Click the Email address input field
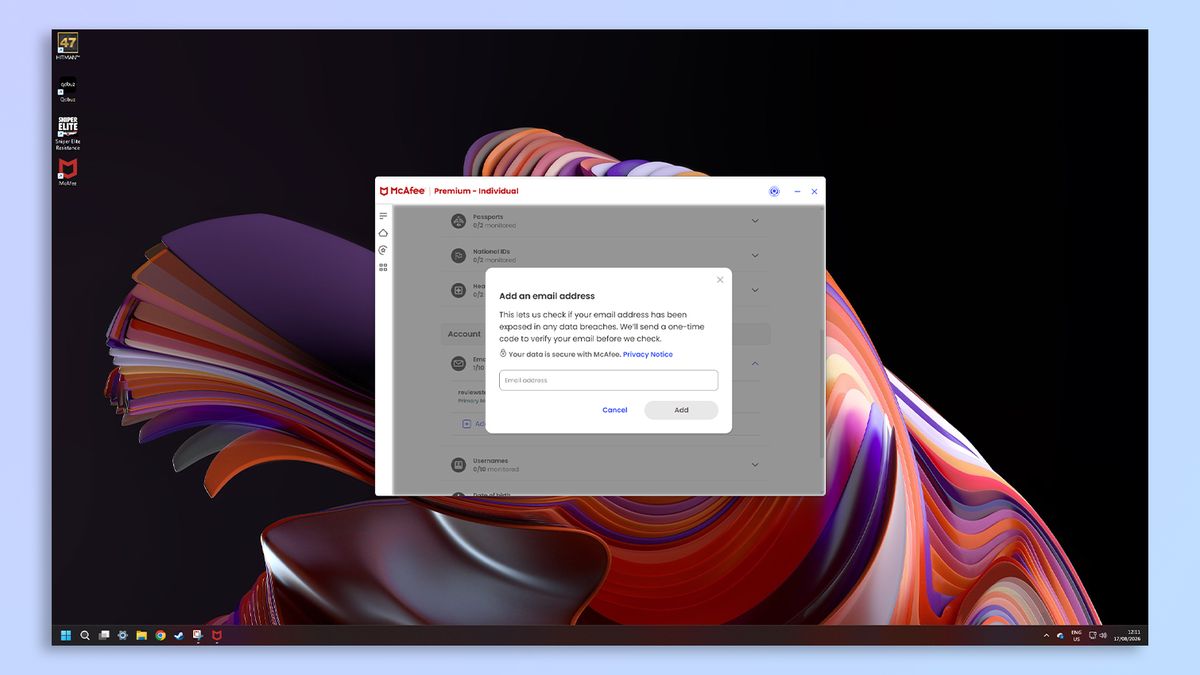 pos(608,380)
